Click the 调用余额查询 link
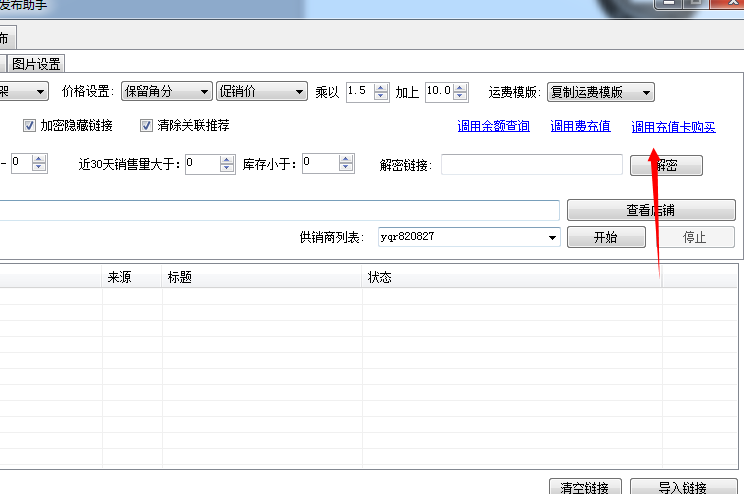The width and height of the screenshot is (744, 494). (493, 127)
